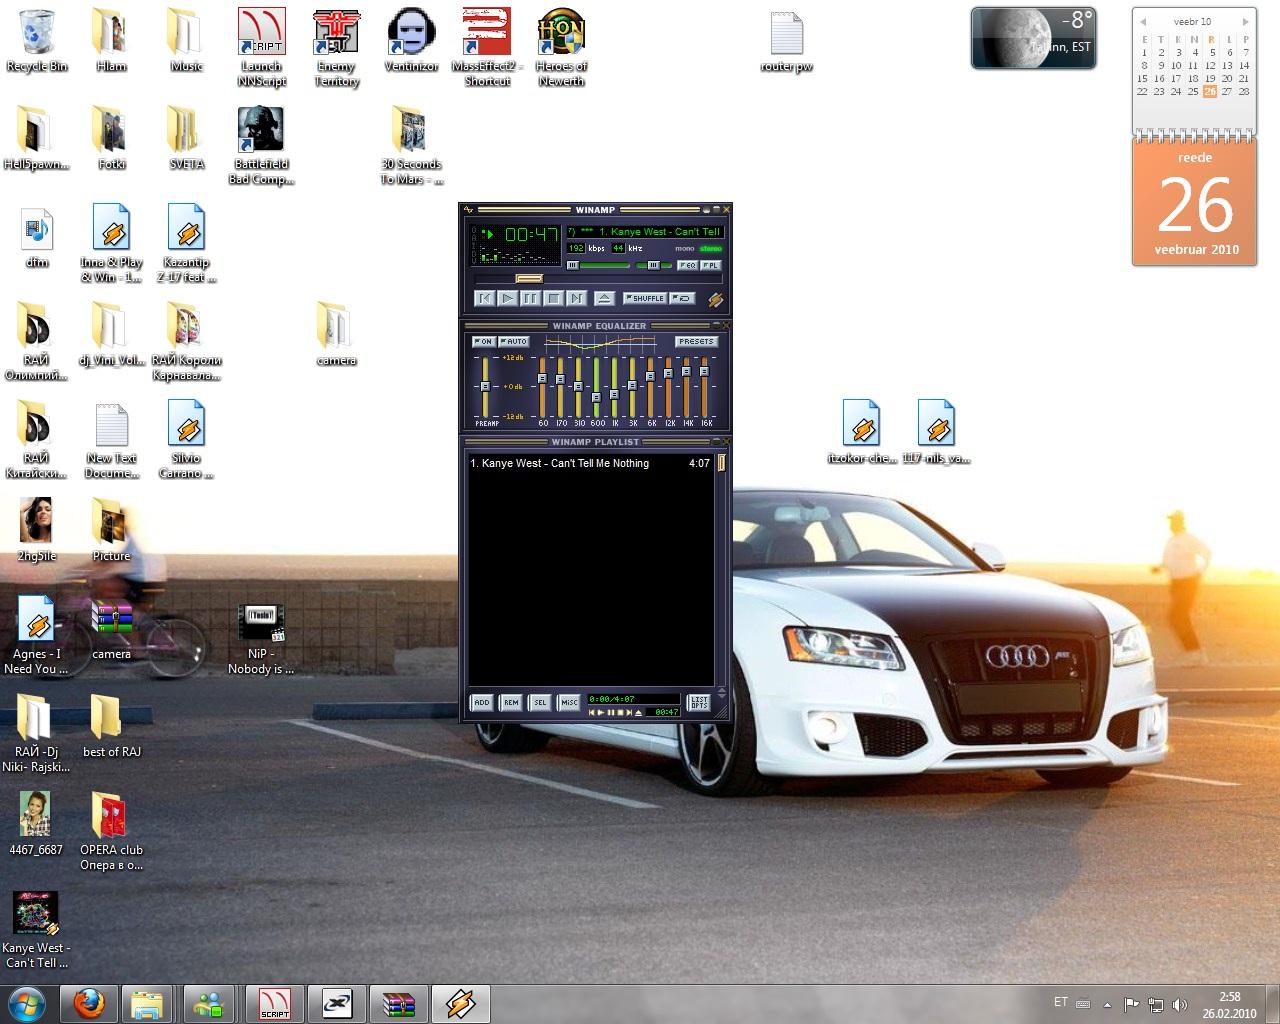The width and height of the screenshot is (1280, 1024).
Task: Advance the calendar gadget to next month
Action: (x=1245, y=21)
